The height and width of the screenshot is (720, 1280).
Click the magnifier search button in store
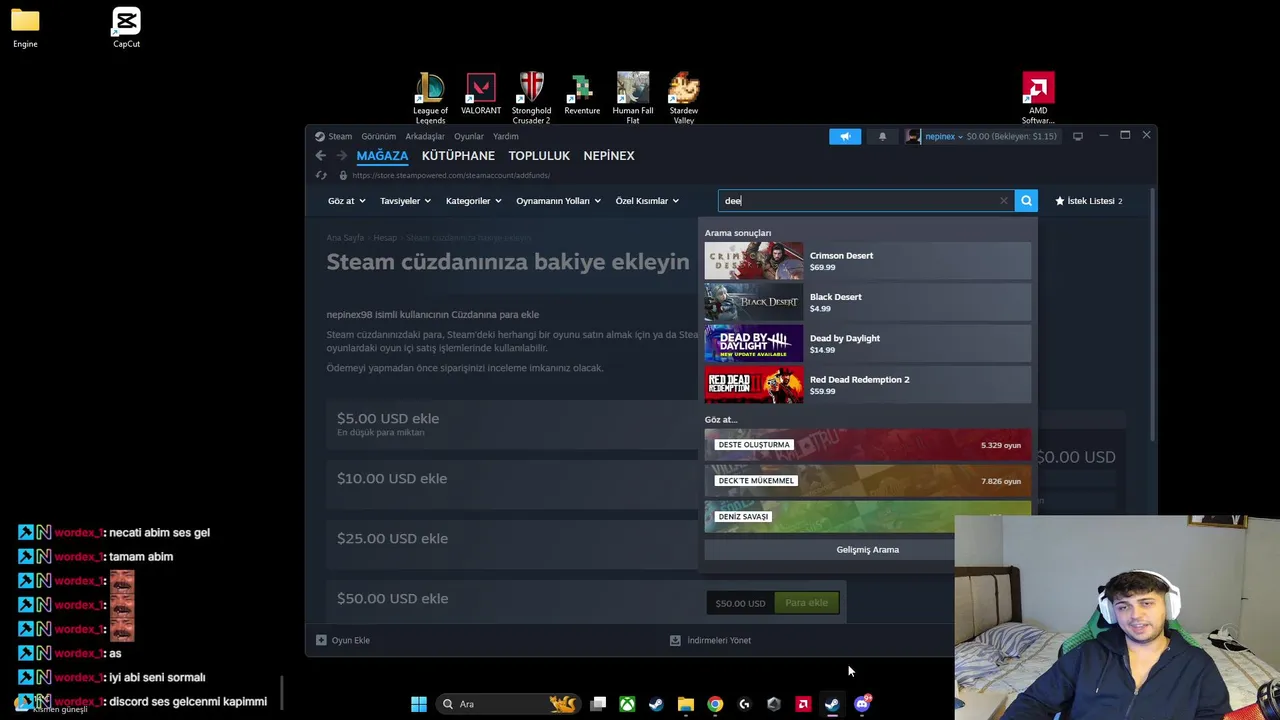coord(1026,201)
